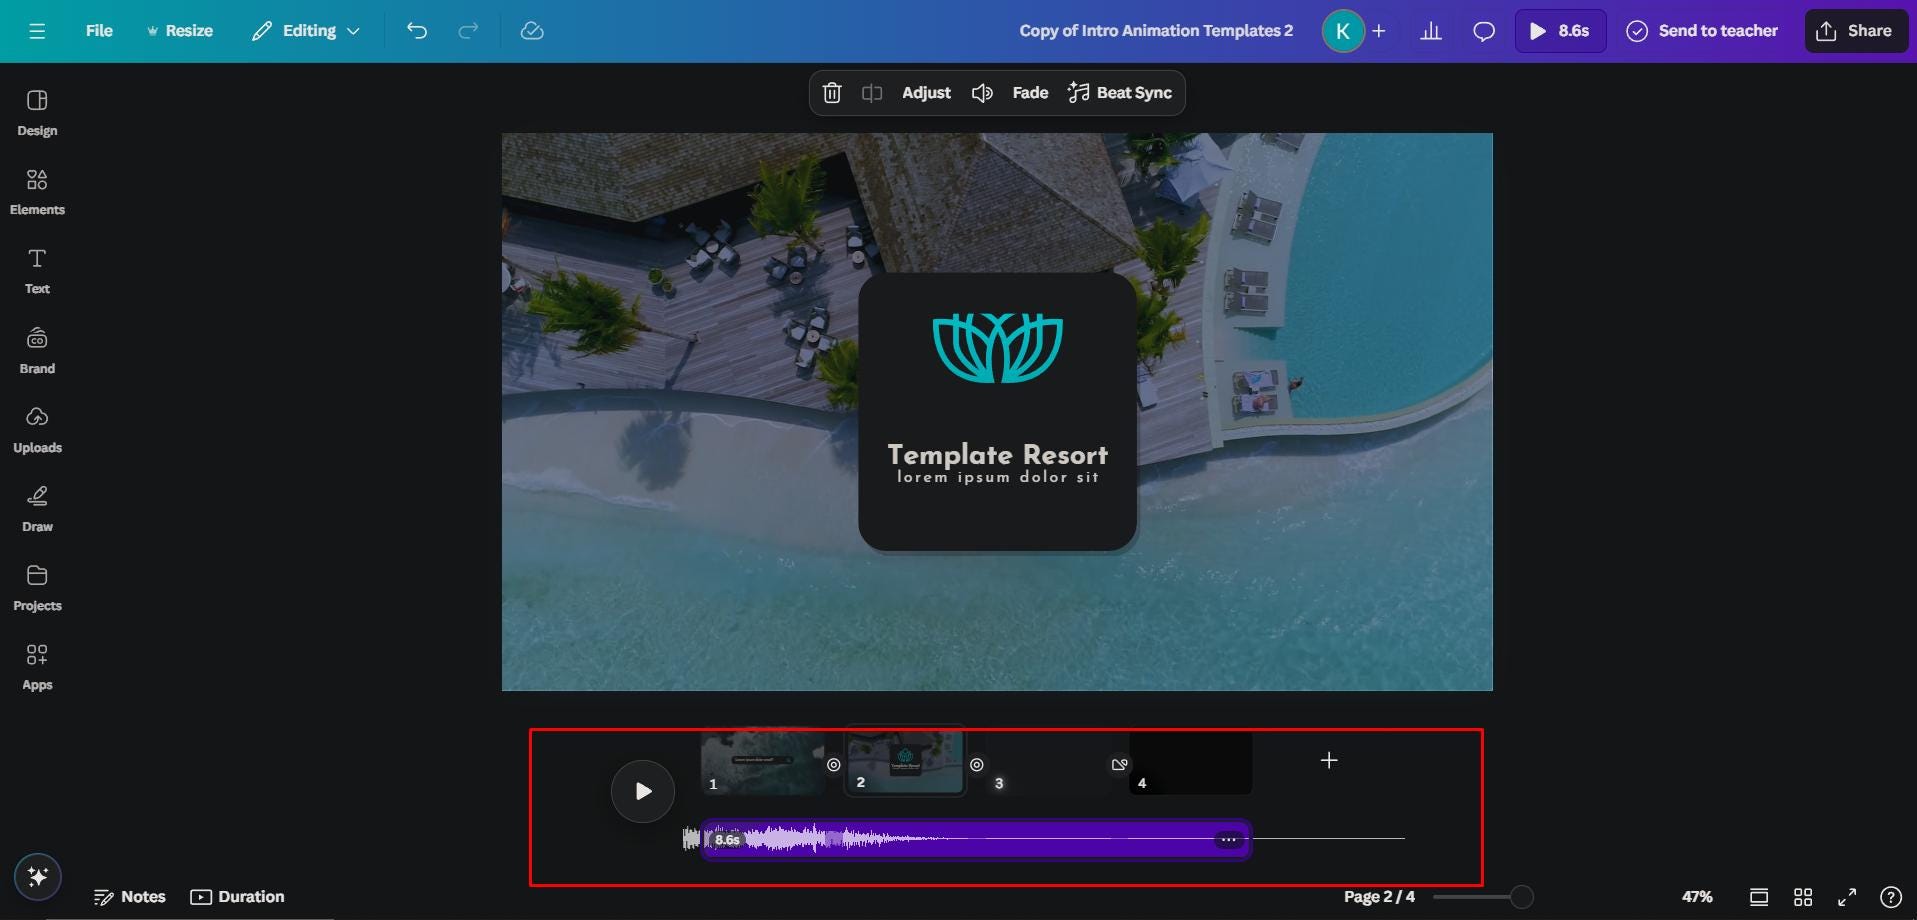The image size is (1917, 920).
Task: Open the Brand panel
Action: click(37, 351)
